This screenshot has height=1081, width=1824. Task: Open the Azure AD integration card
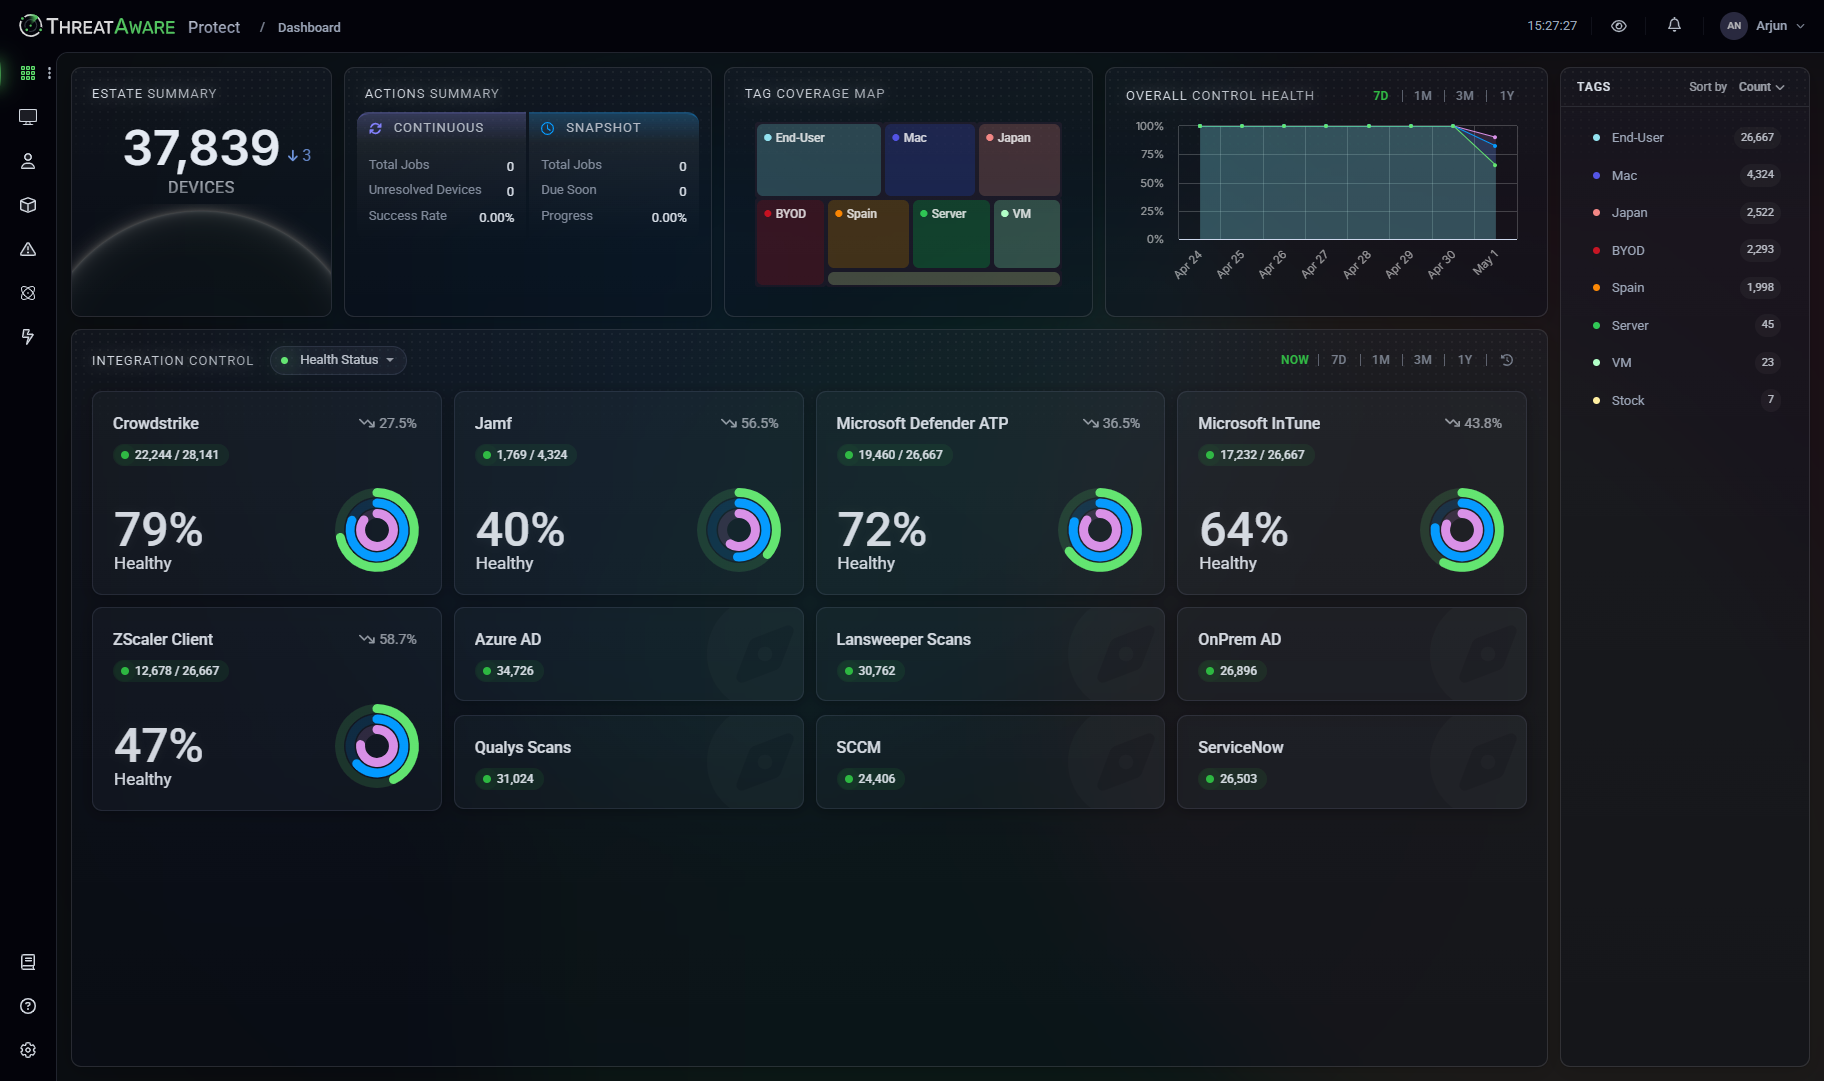click(x=628, y=654)
